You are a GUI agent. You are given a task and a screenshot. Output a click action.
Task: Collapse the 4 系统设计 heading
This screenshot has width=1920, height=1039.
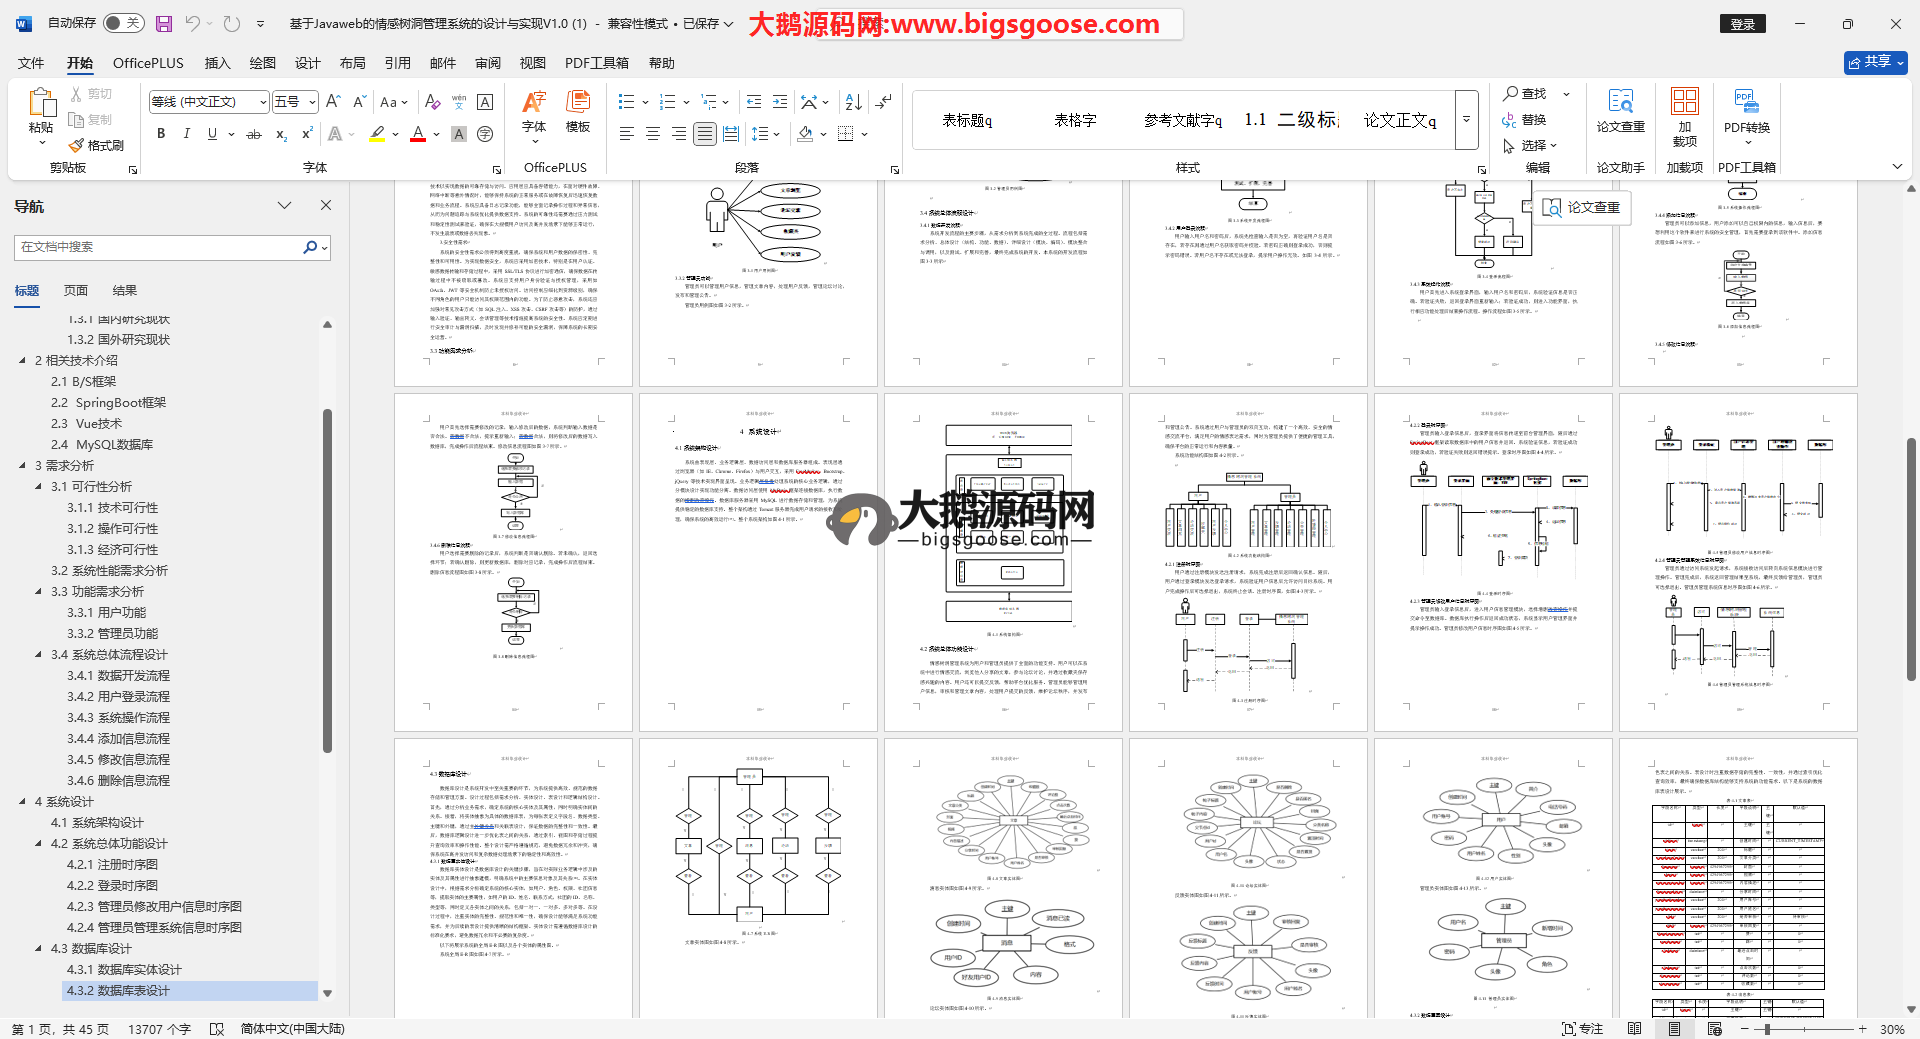[x=23, y=802]
